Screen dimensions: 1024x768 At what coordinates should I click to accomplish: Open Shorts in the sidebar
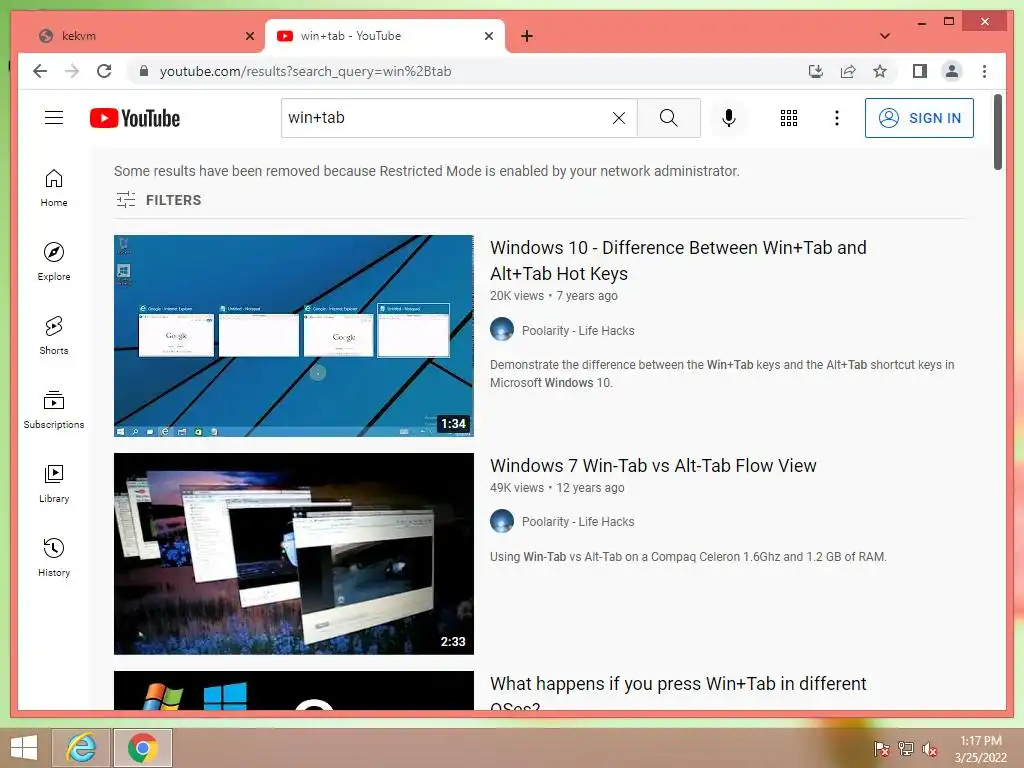(x=54, y=336)
